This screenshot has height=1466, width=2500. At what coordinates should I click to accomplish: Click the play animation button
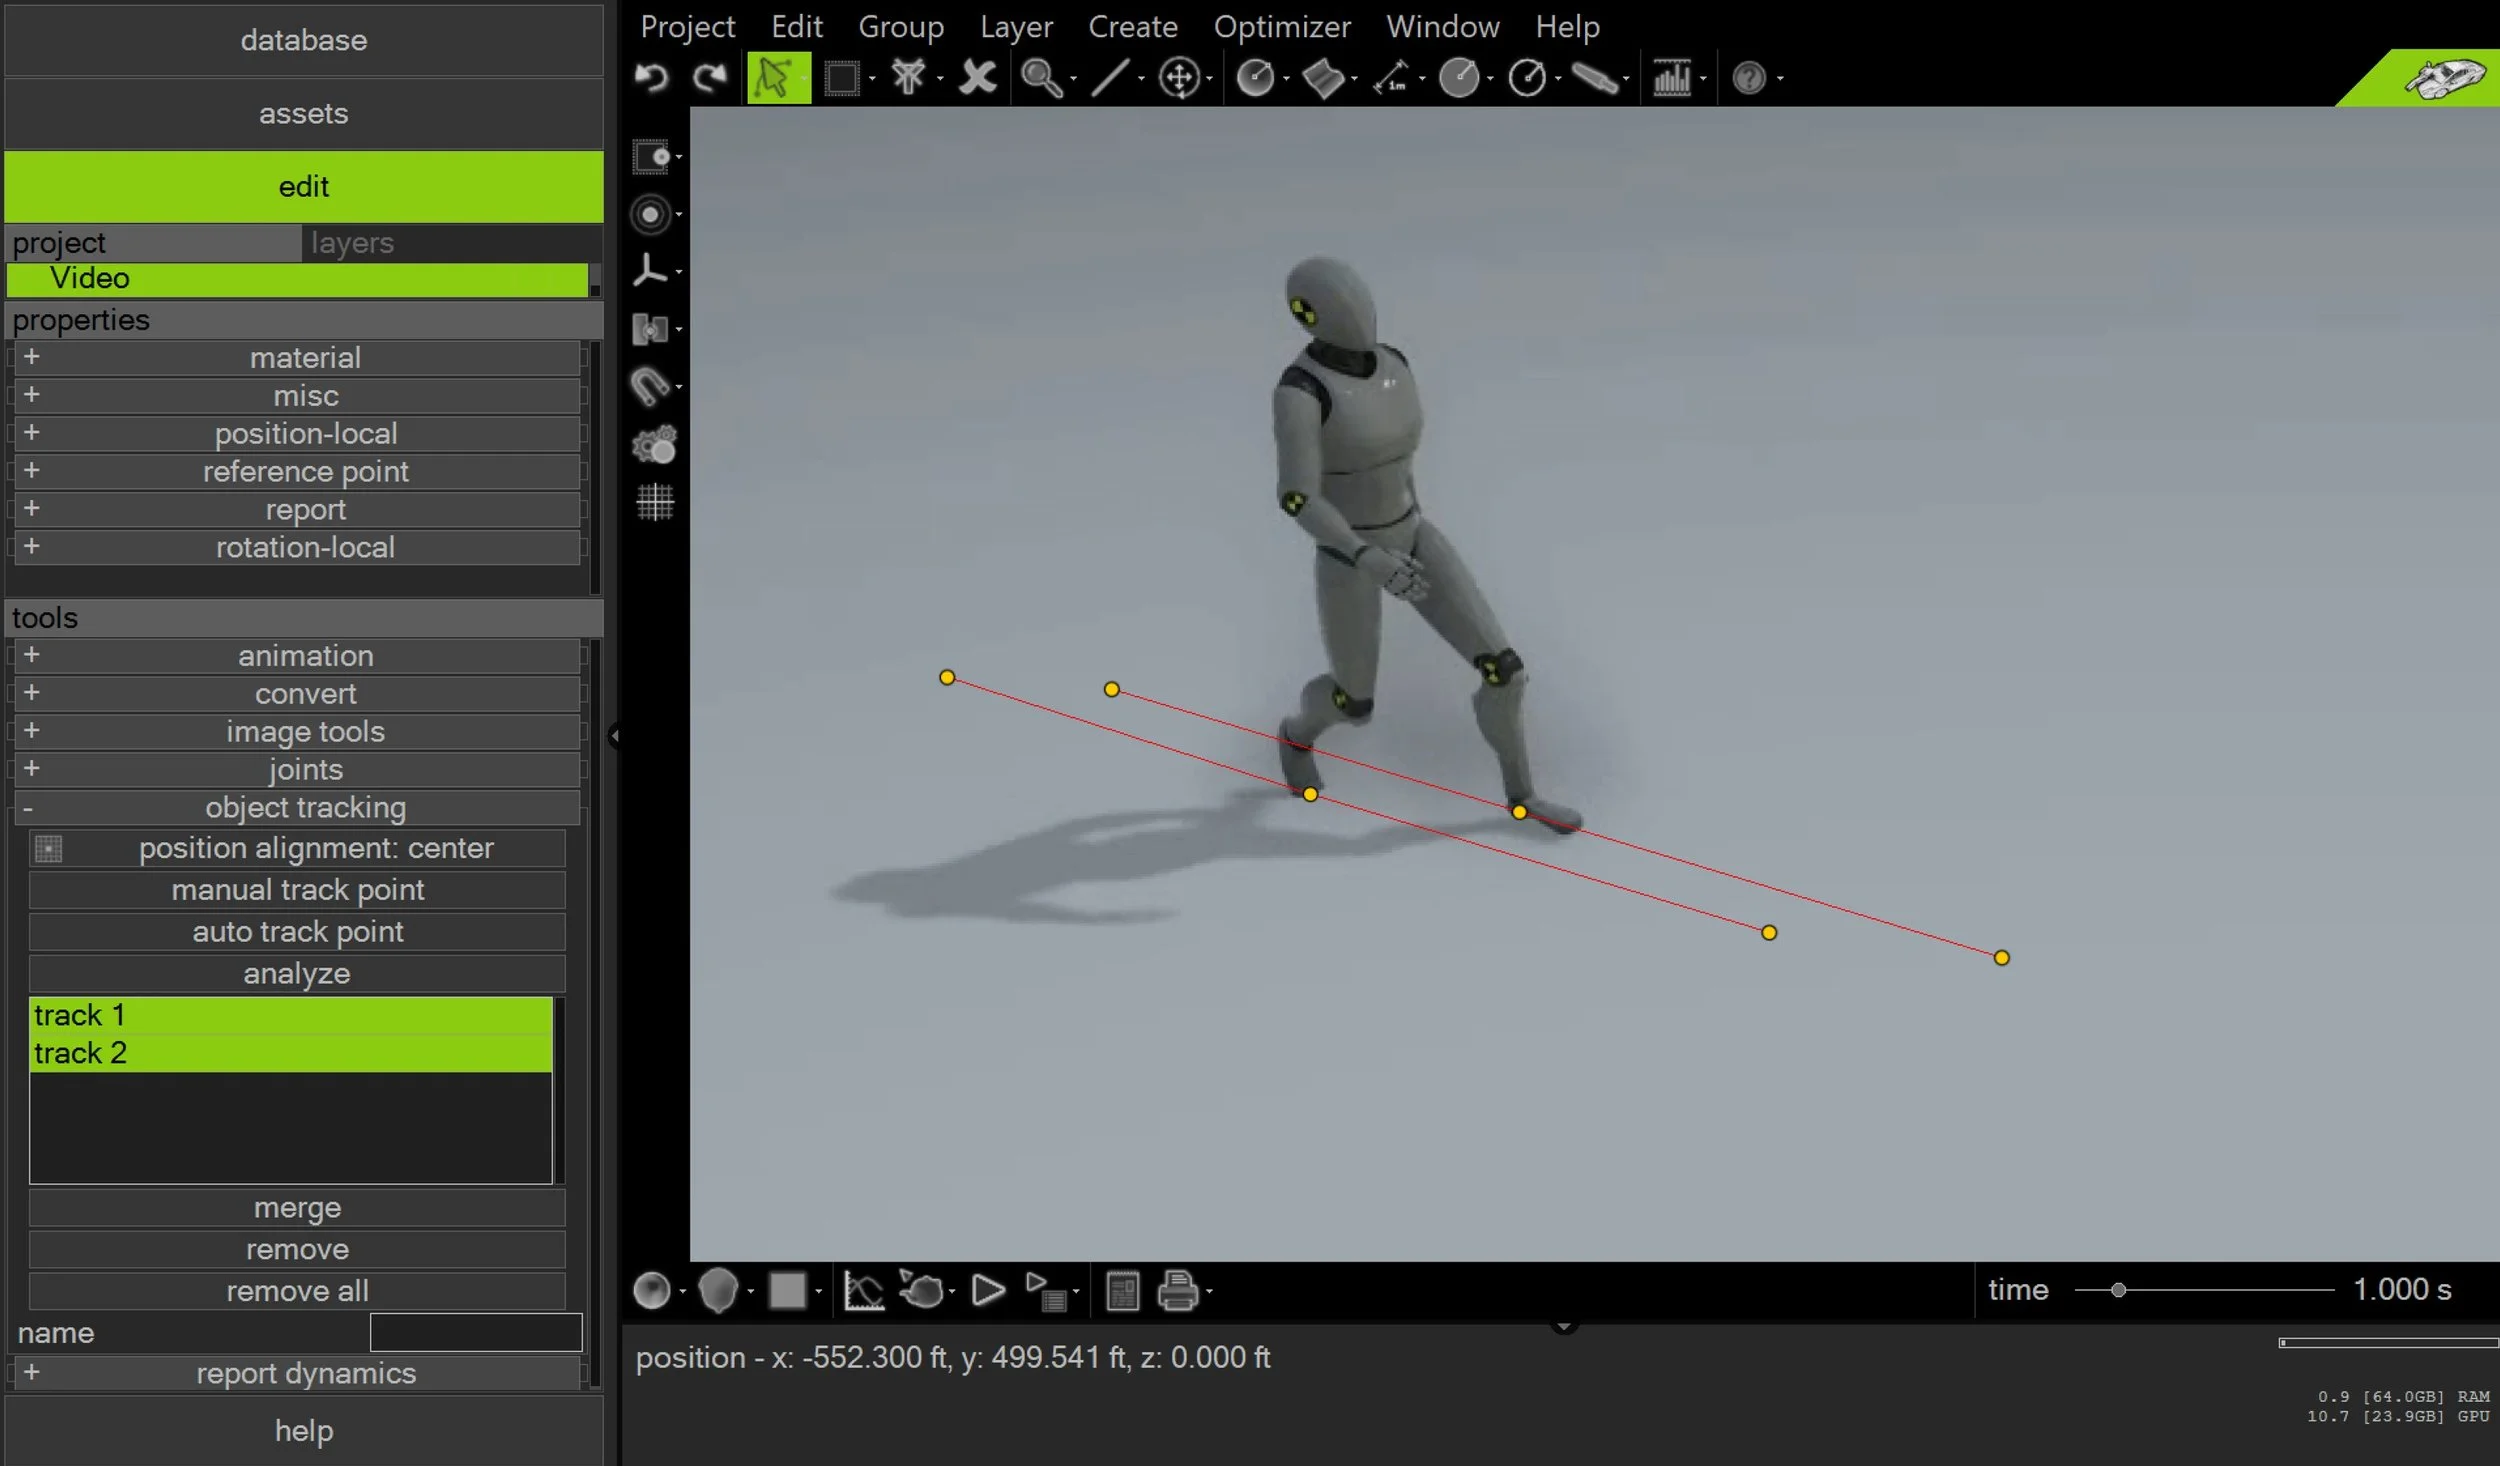988,1291
